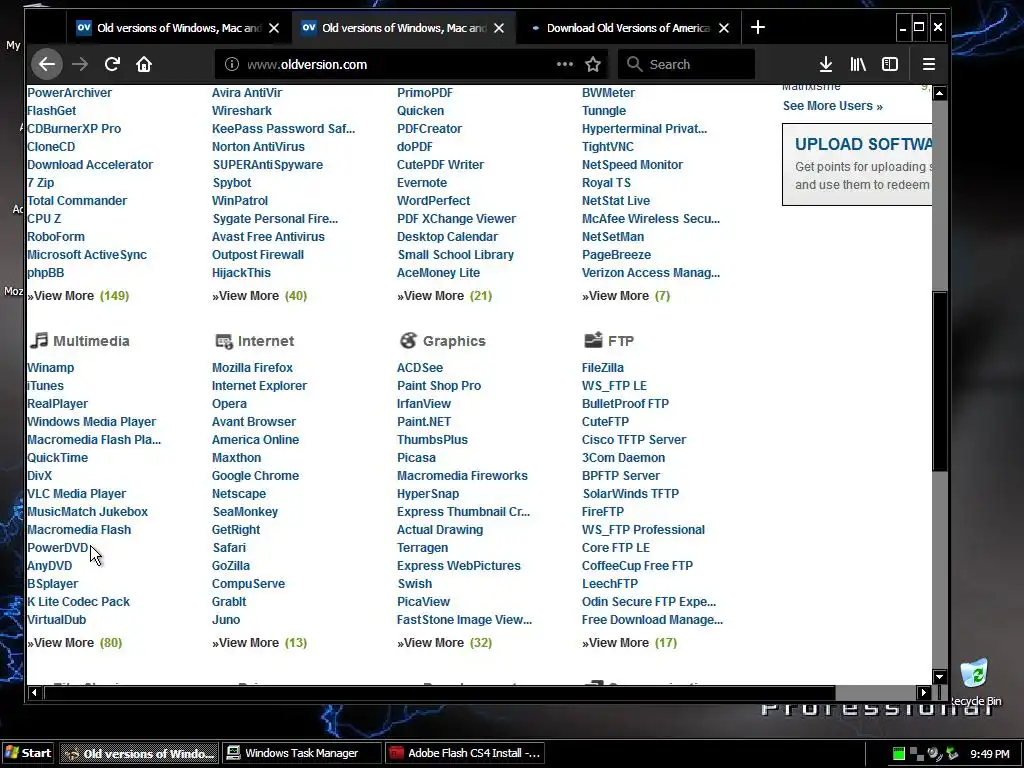Click the vertical scrollbar up arrow

[x=939, y=93]
